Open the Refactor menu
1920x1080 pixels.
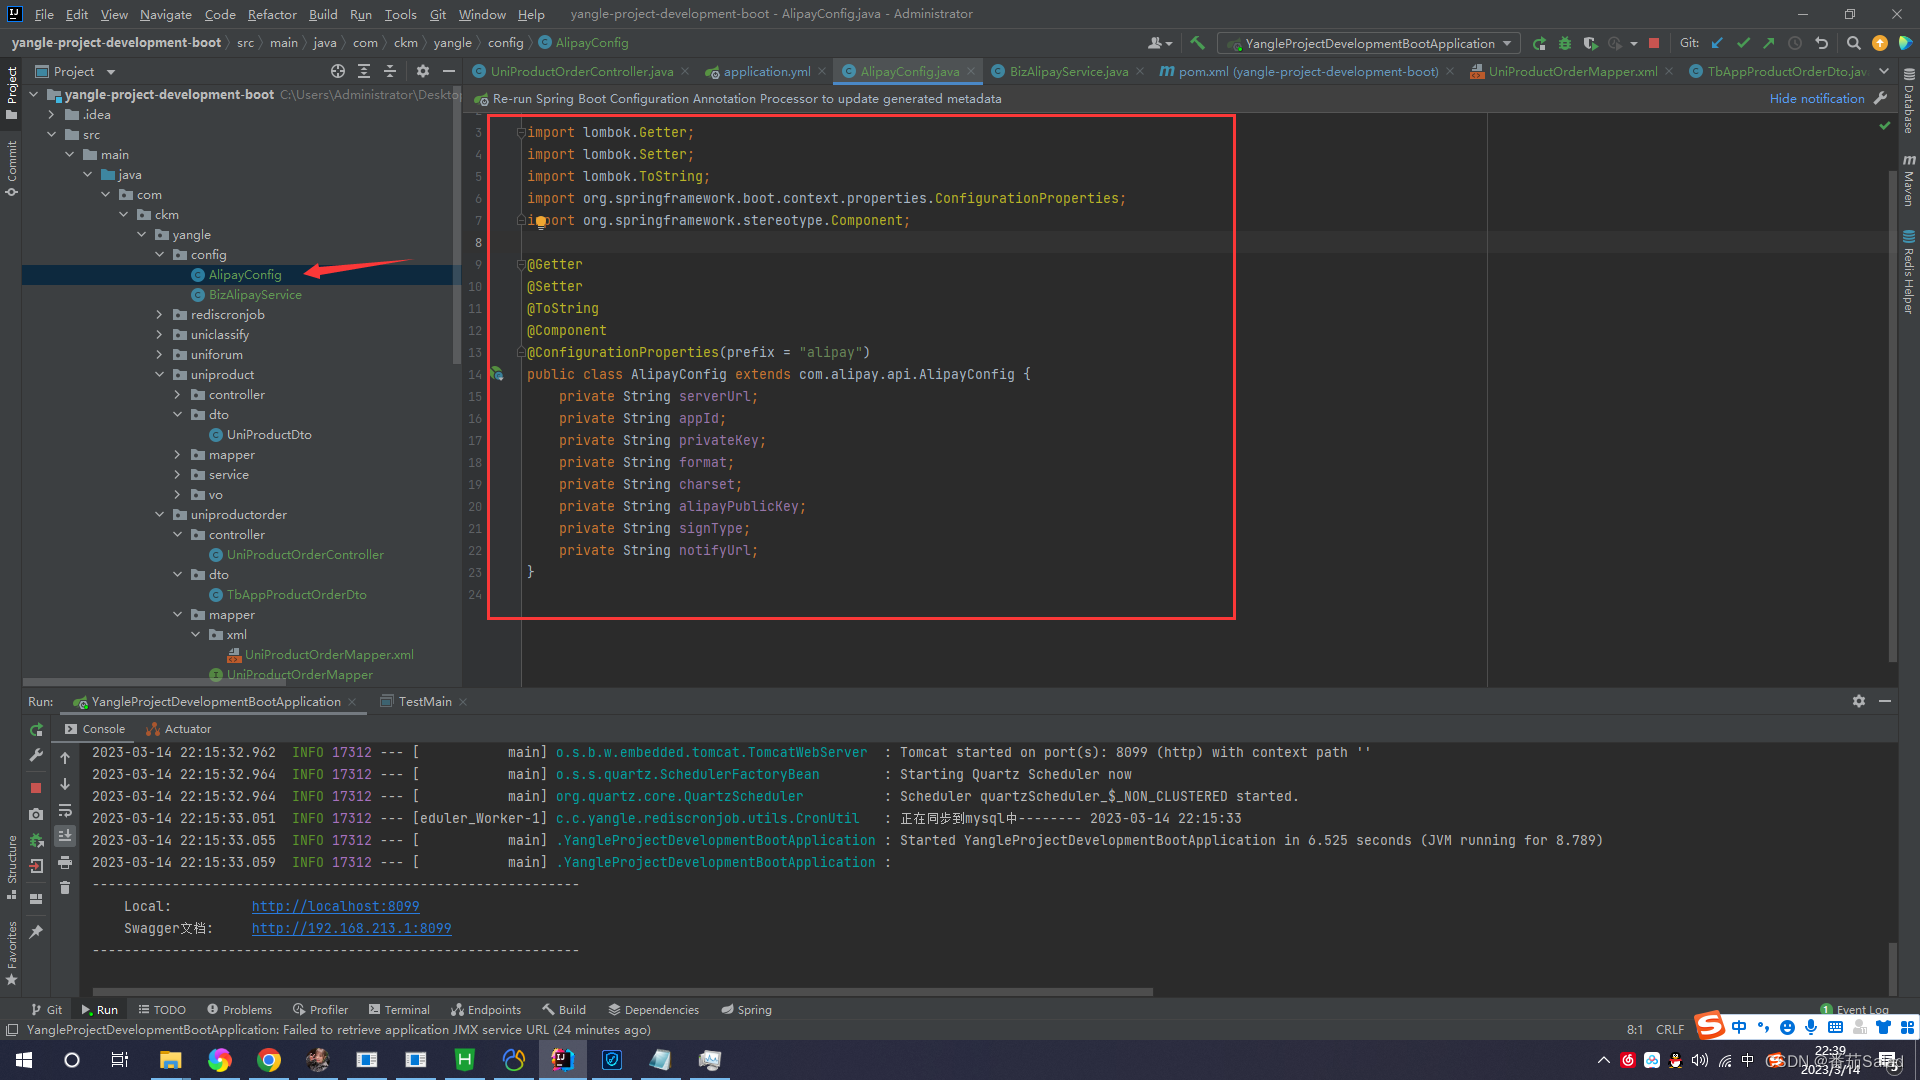[272, 14]
